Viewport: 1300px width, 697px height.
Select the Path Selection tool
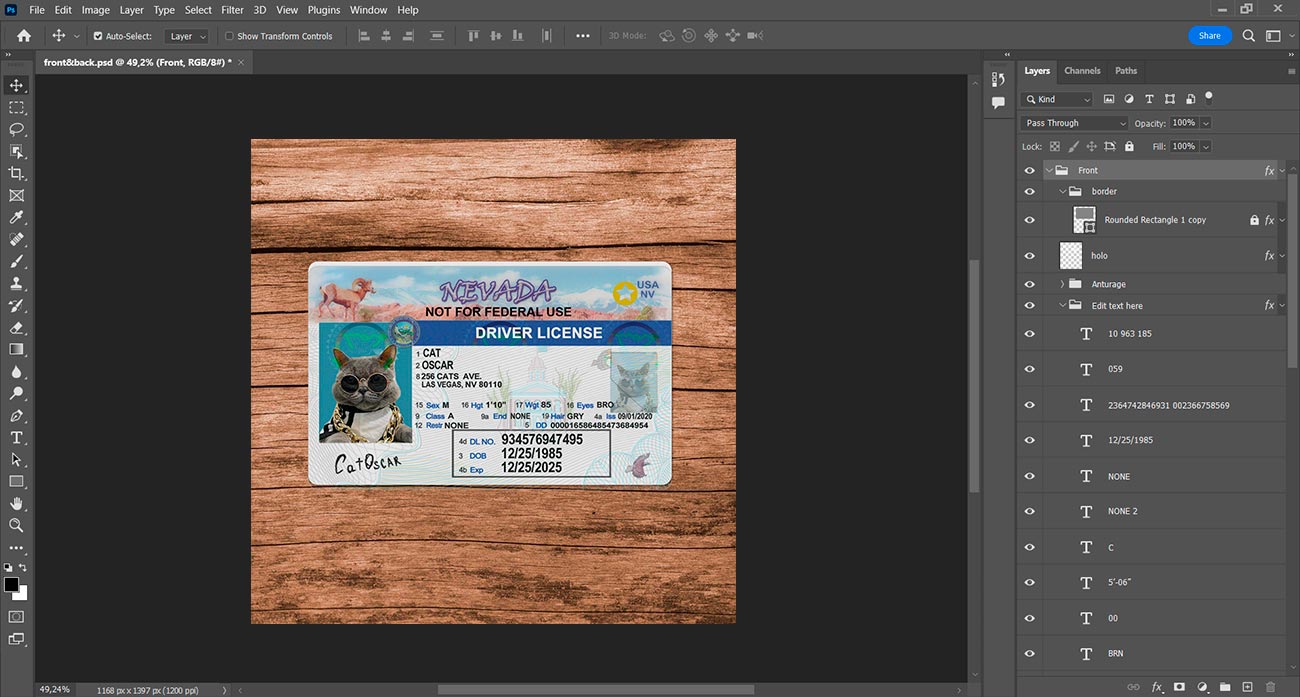pyautogui.click(x=16, y=460)
